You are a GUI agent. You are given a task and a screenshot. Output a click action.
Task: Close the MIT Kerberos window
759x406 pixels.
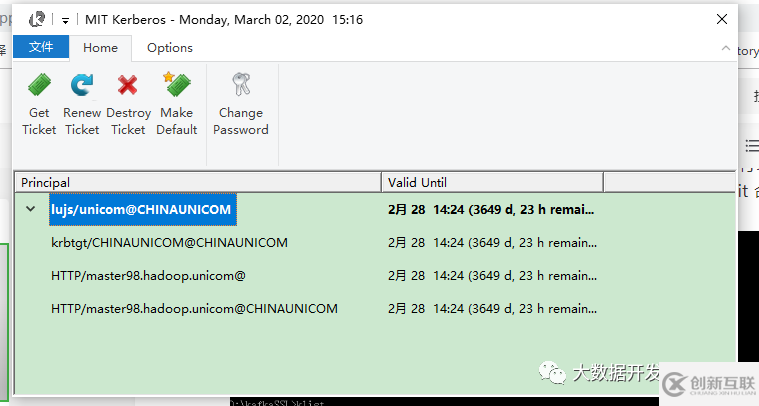(722, 19)
